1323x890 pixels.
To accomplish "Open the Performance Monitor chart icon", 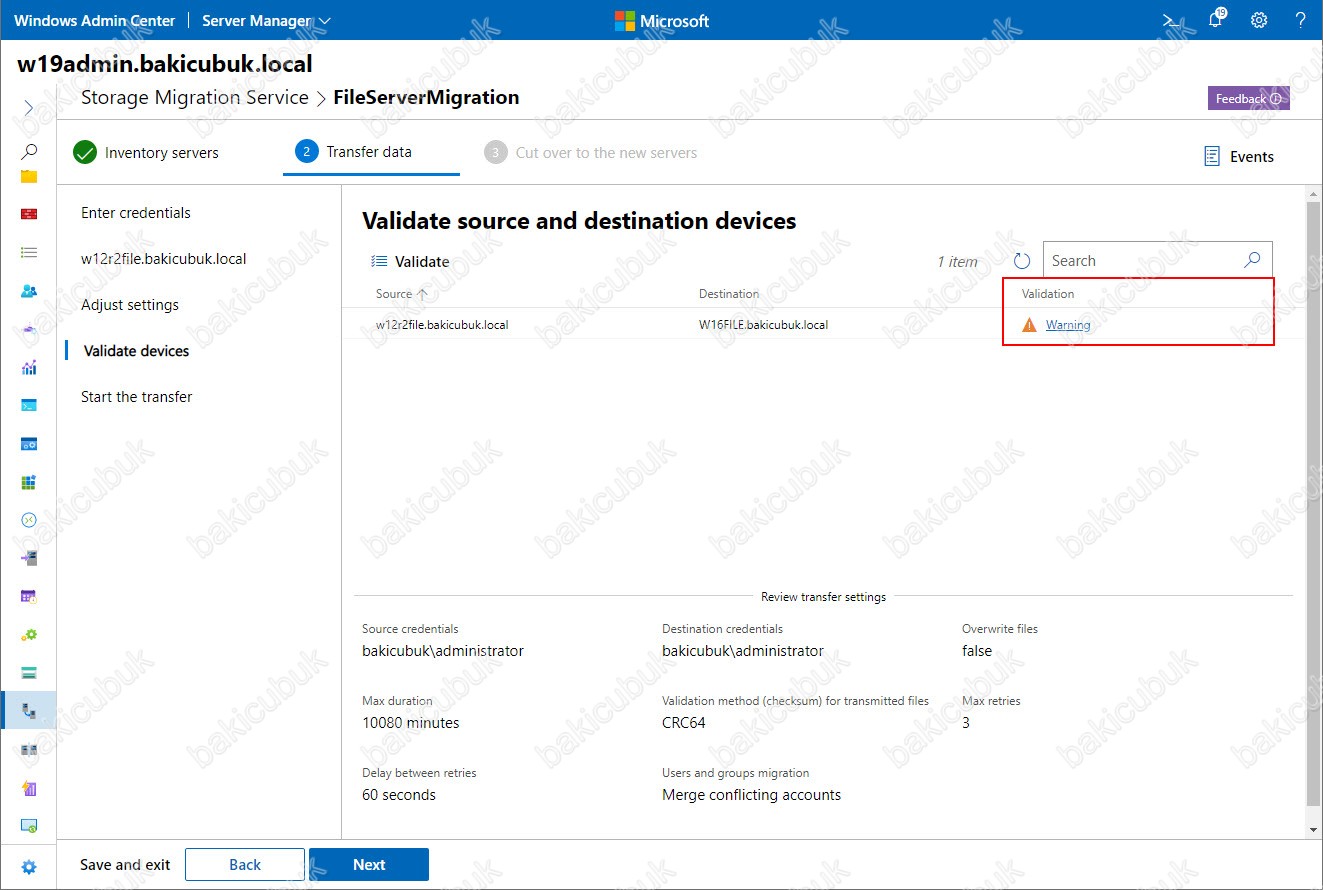I will pyautogui.click(x=29, y=367).
